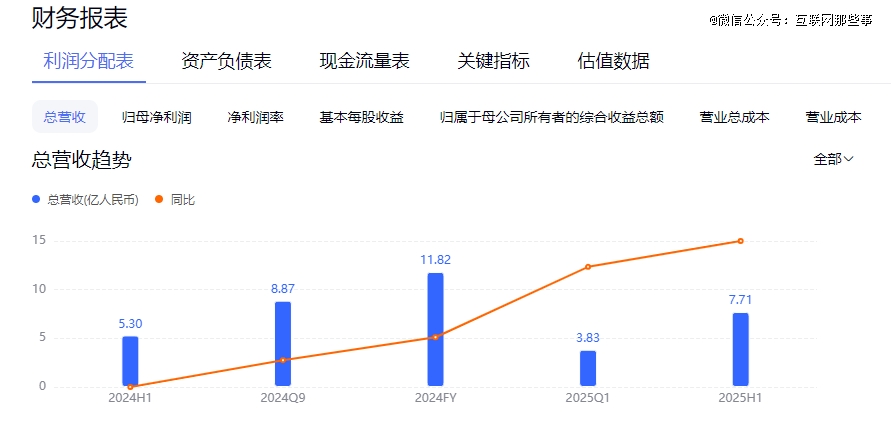Image resolution: width=891 pixels, height=422 pixels.
Task: Pick the 基本每股收益 metric filter
Action: tap(361, 117)
